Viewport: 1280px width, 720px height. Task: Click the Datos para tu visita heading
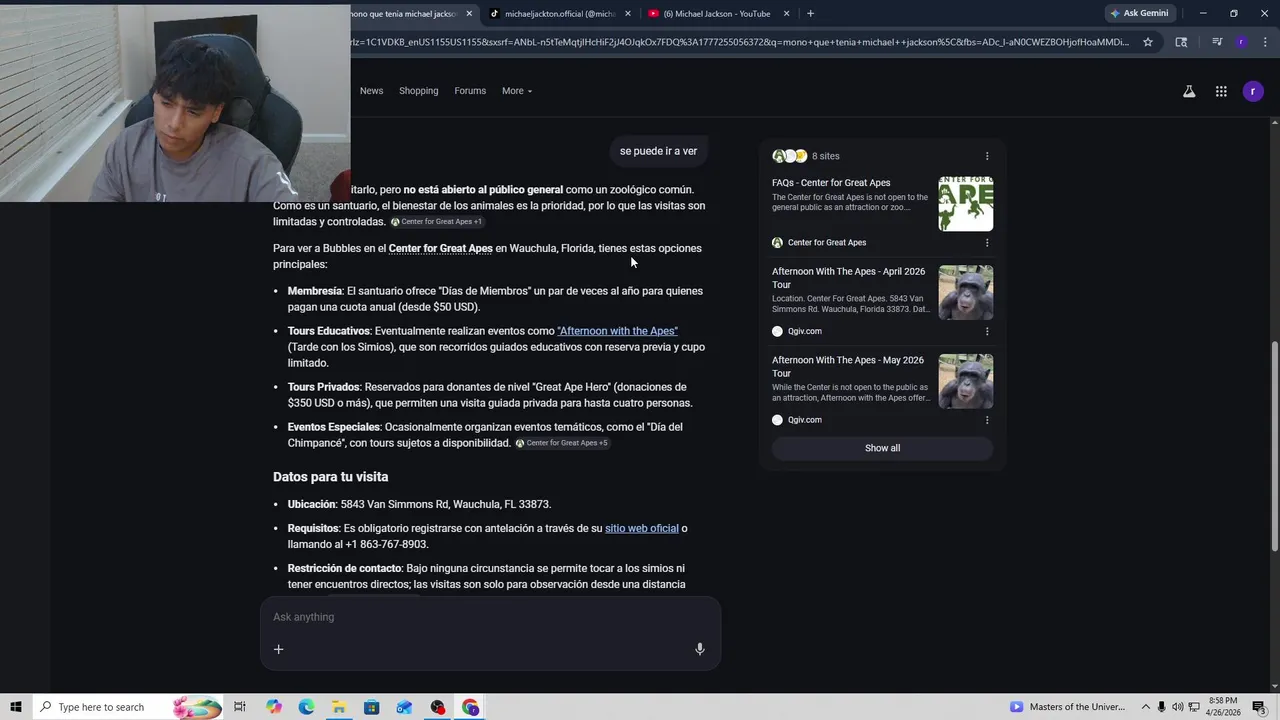[x=330, y=477]
